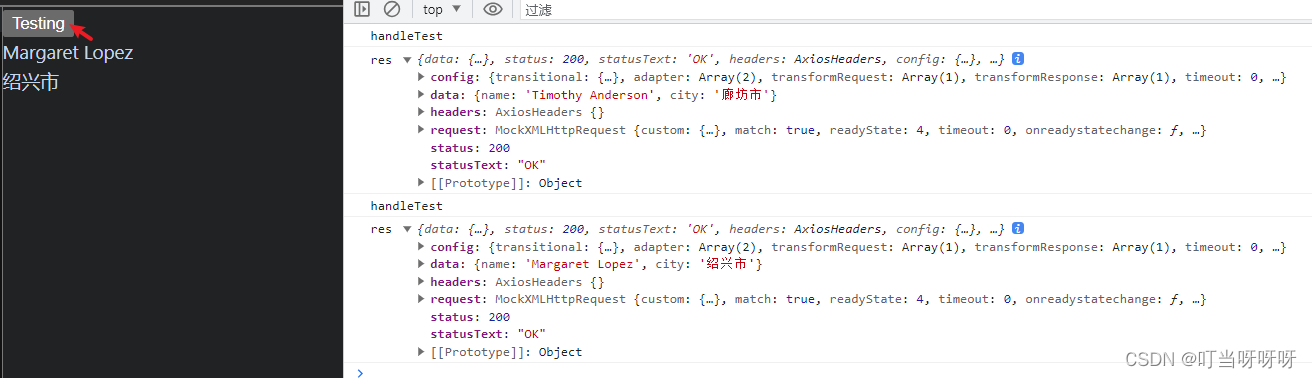Screen dimensions: 1312x378
Task: Click the Testing button
Action: click(x=38, y=23)
